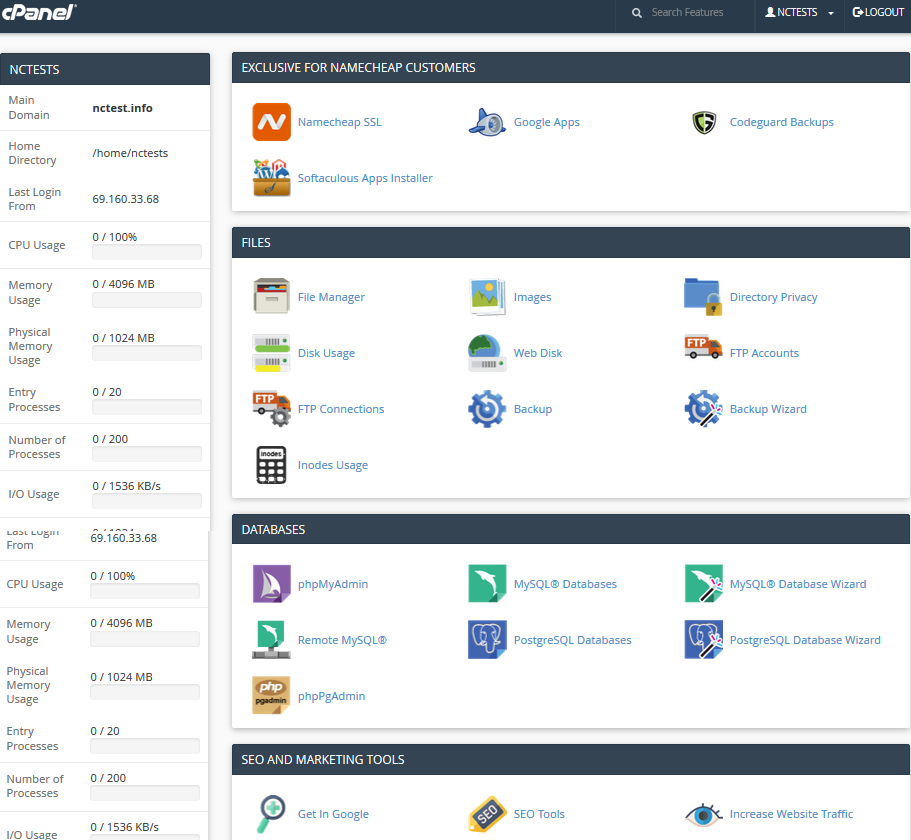
Task: Select the Codeguard Backups shield icon
Action: tap(704, 122)
